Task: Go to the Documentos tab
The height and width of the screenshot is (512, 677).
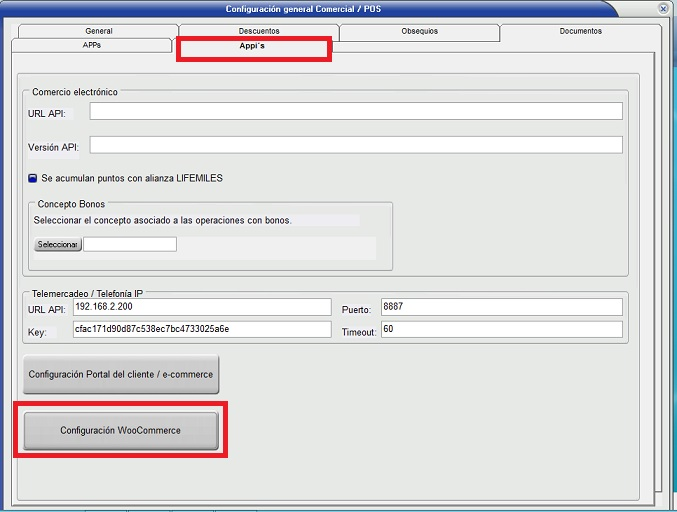Action: (580, 31)
